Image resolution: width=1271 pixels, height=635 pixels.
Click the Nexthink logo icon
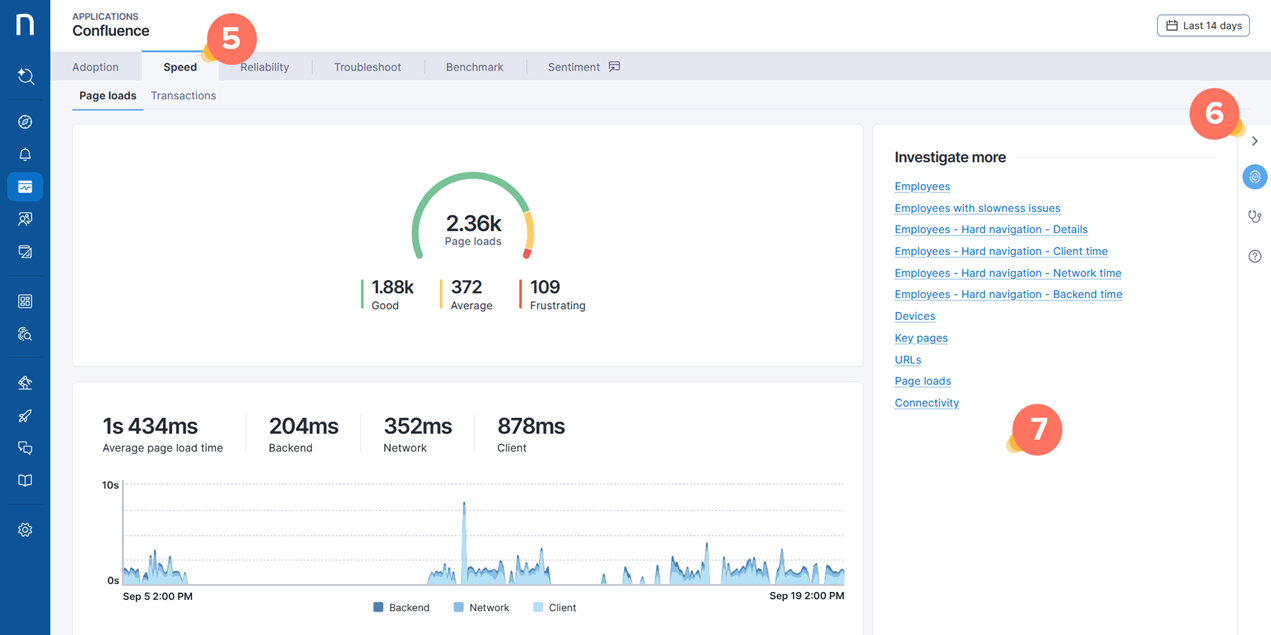pos(25,25)
